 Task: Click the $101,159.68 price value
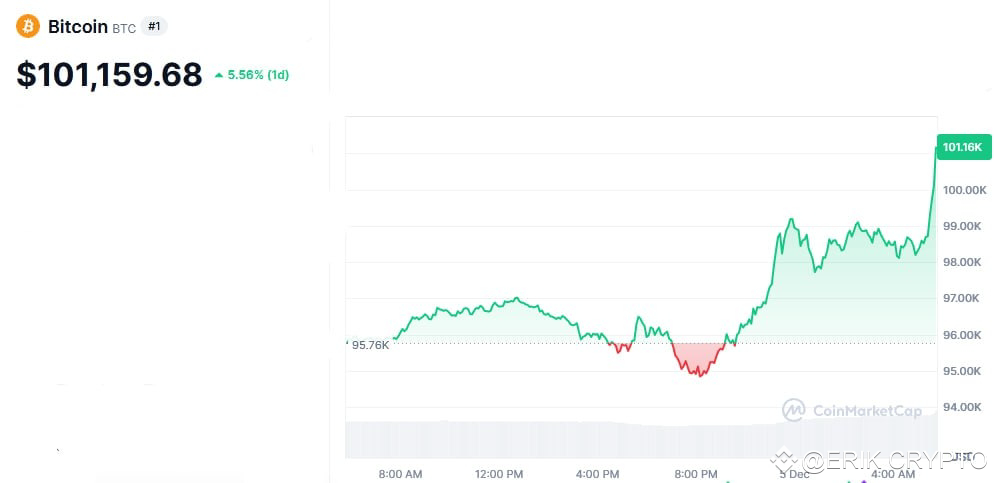109,74
